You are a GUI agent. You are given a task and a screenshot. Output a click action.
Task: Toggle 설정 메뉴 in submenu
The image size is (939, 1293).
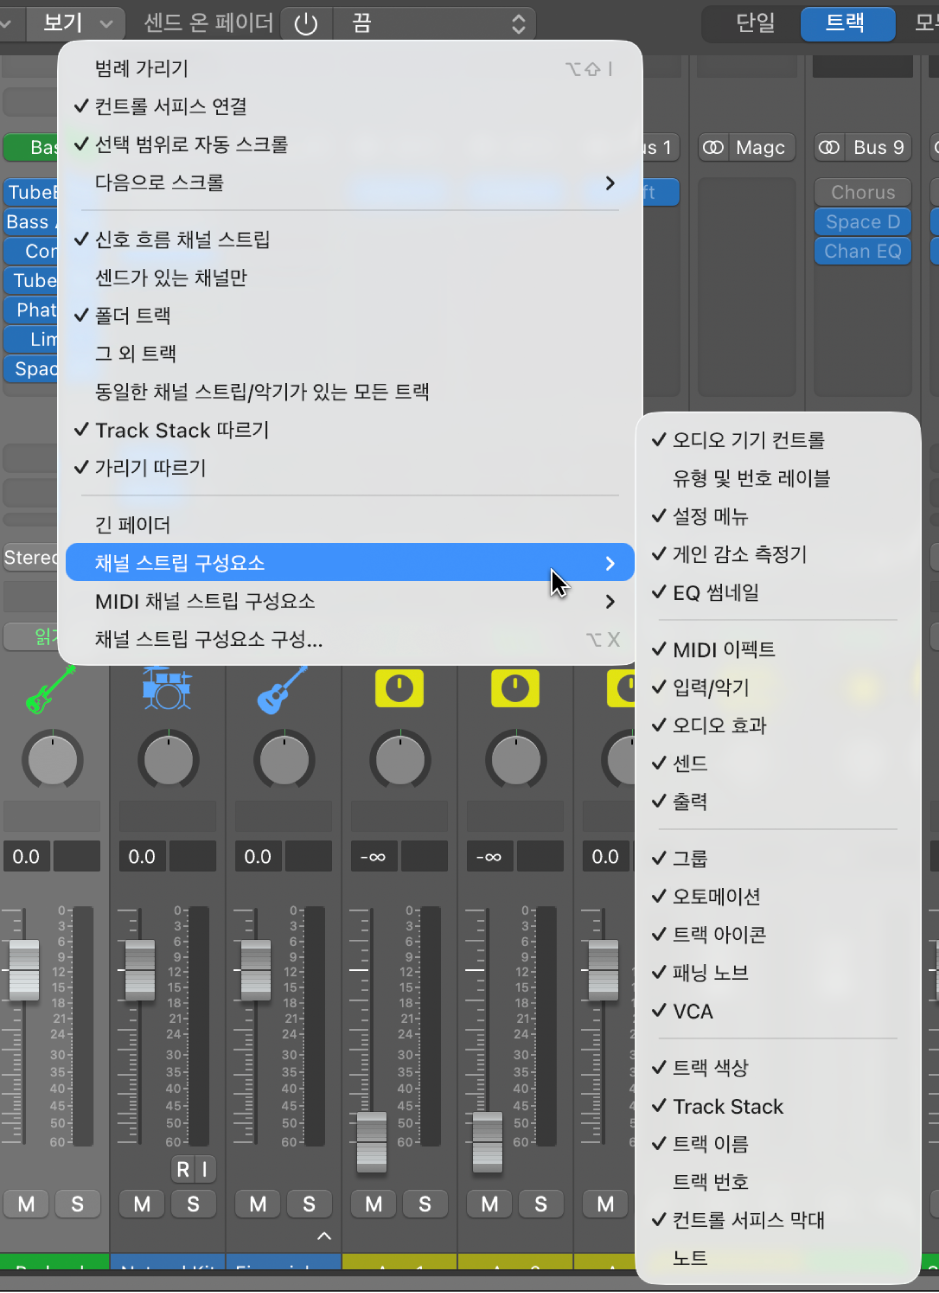coord(778,516)
